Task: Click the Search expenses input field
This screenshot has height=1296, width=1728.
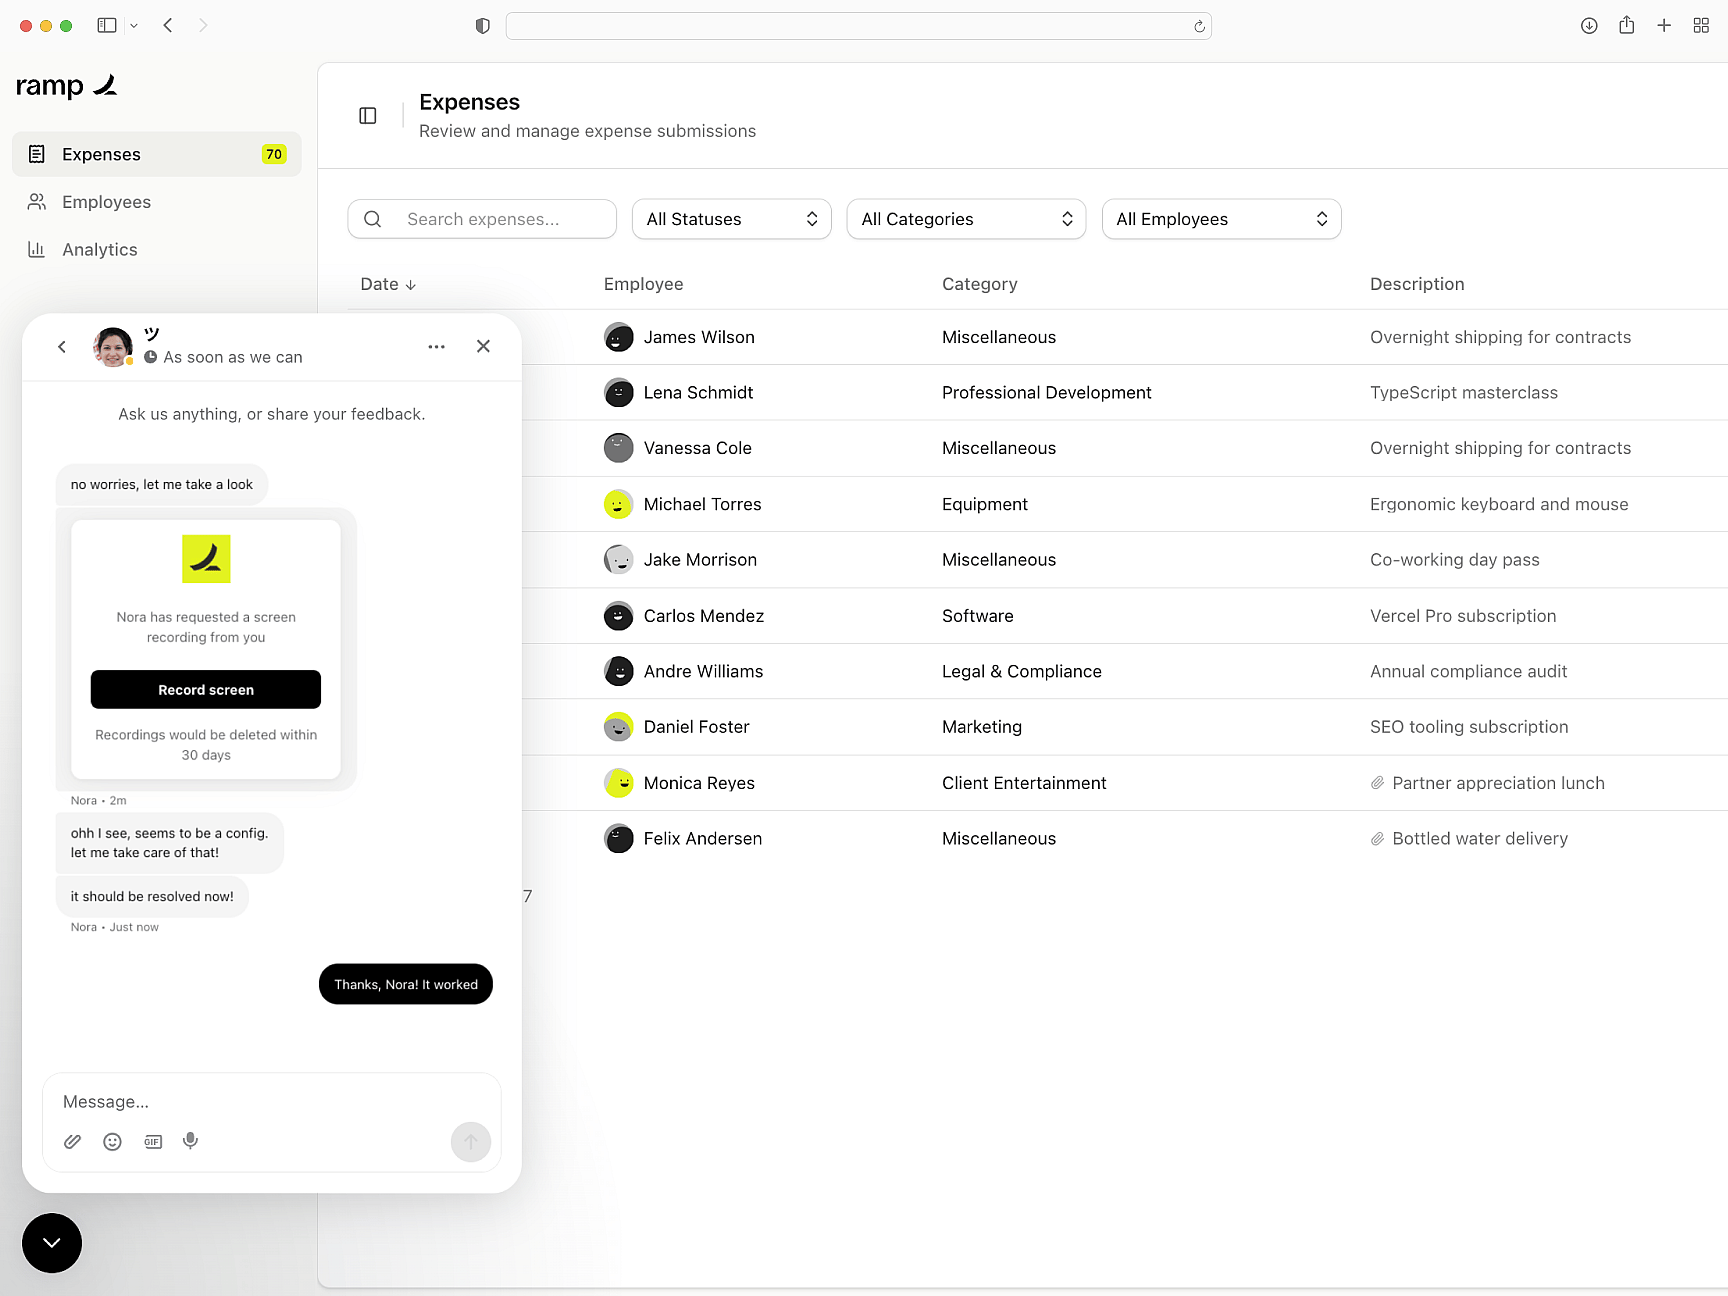Action: click(482, 219)
